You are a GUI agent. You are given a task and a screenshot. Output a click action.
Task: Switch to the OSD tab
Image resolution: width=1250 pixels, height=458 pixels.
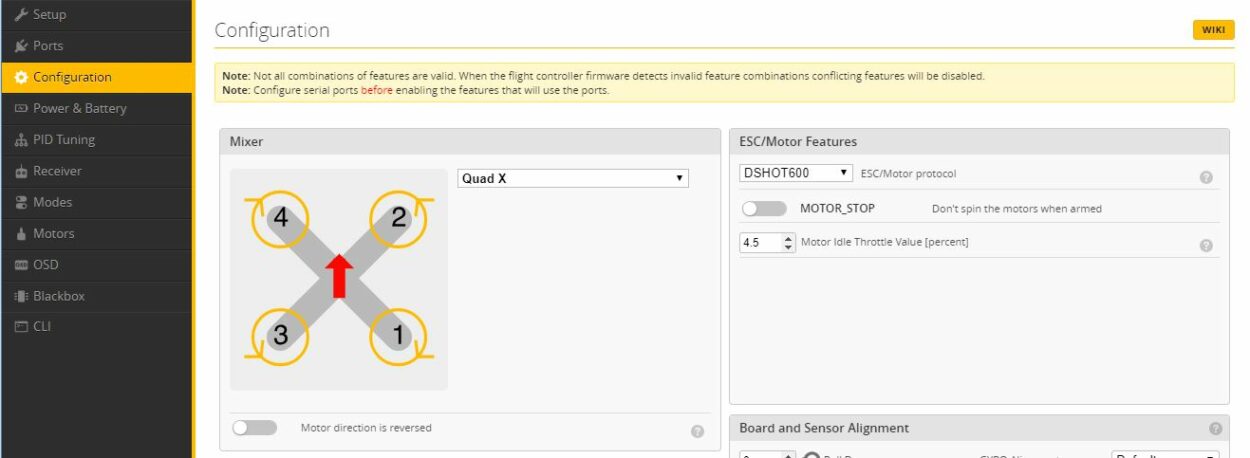tap(46, 265)
